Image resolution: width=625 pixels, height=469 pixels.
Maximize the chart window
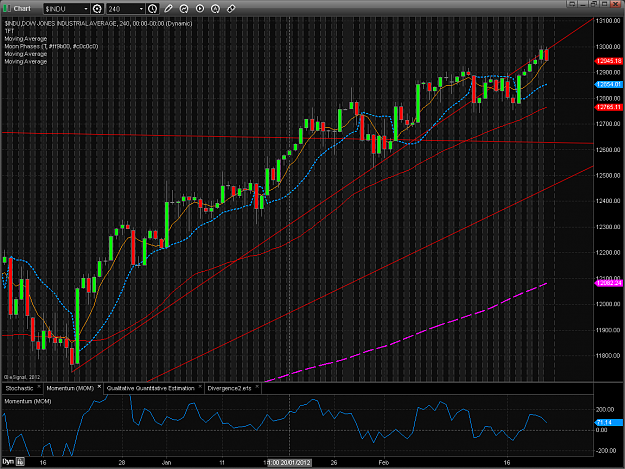pos(604,4)
